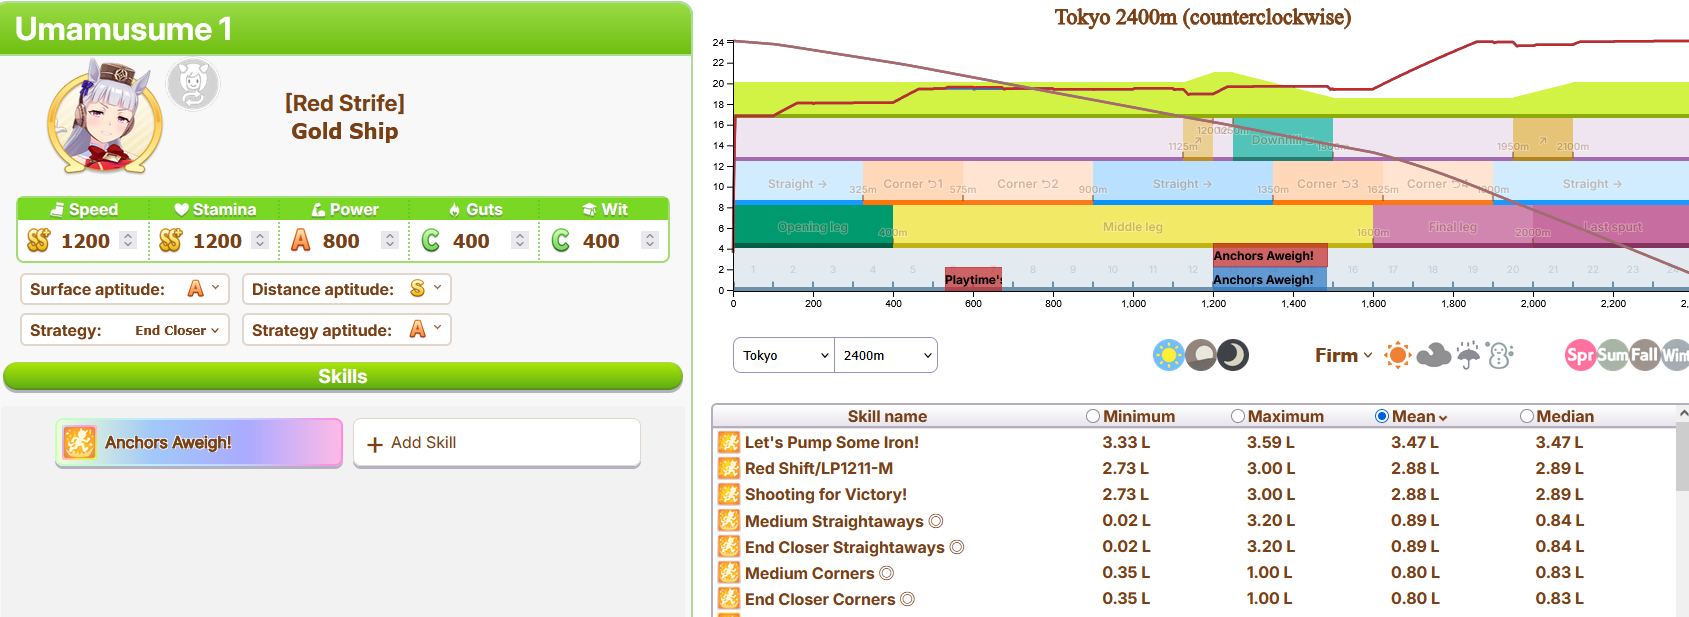Click Red Shift/LP1211-M skill name

(819, 468)
